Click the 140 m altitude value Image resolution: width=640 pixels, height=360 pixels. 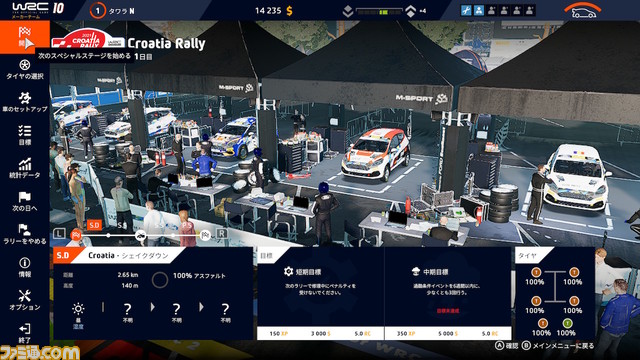129,285
